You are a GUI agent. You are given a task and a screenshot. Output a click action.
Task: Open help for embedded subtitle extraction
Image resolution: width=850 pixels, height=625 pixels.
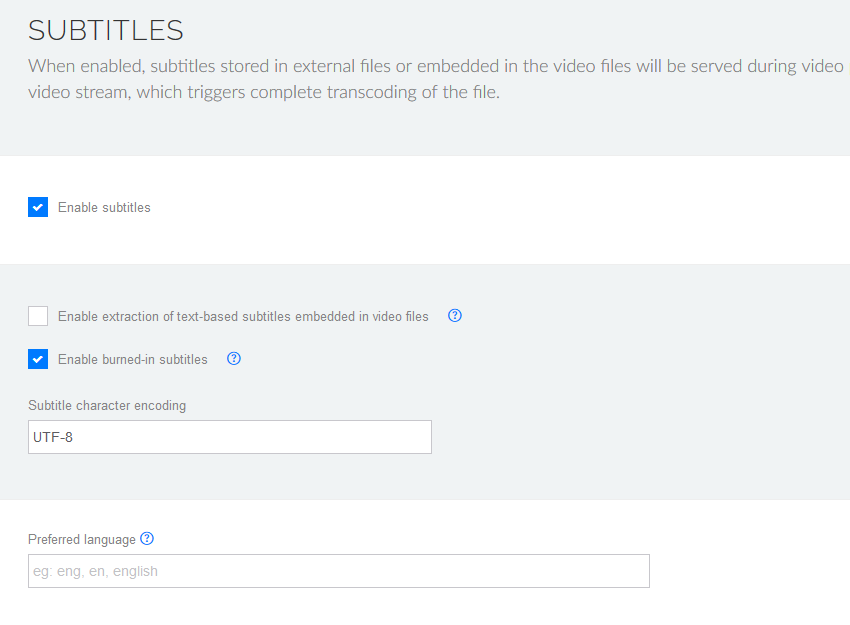(455, 316)
